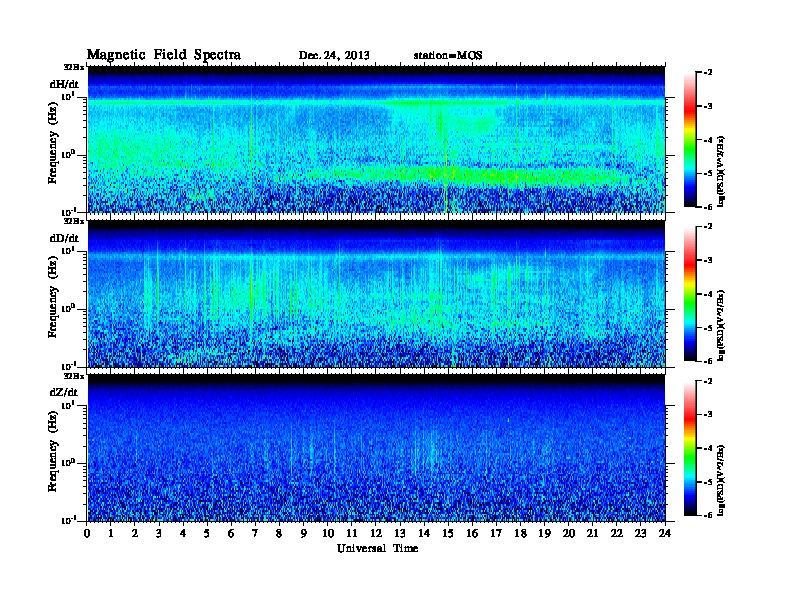Click the 'dH/dt' panel label
Viewport: 792px width, 612px height.
coord(64,85)
